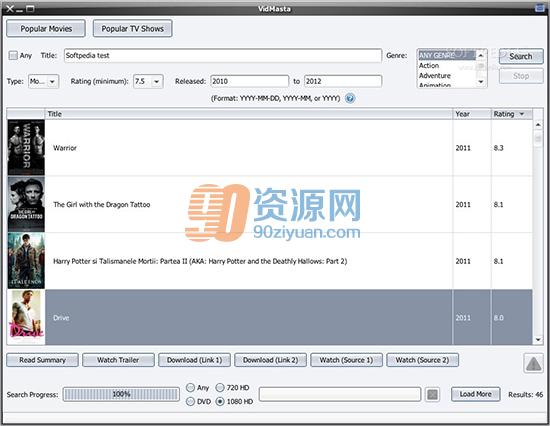
Task: Select the 1080 HD radio button
Action: 220,401
